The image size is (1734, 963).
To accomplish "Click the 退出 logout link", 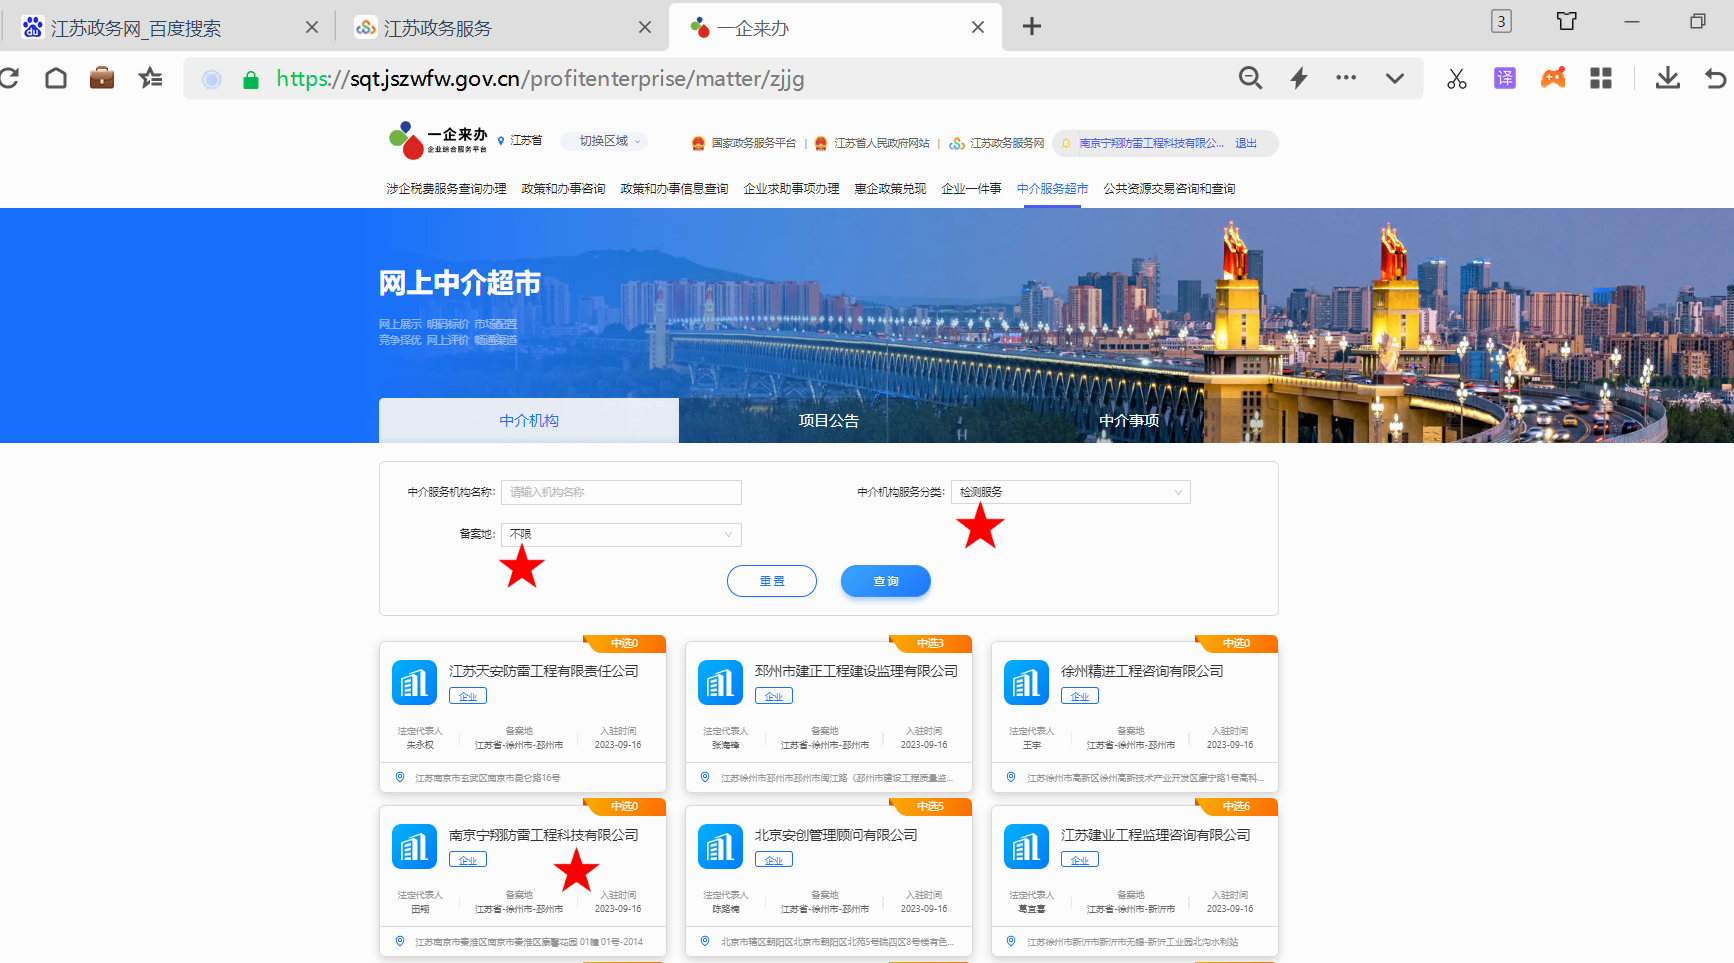I will (x=1245, y=143).
